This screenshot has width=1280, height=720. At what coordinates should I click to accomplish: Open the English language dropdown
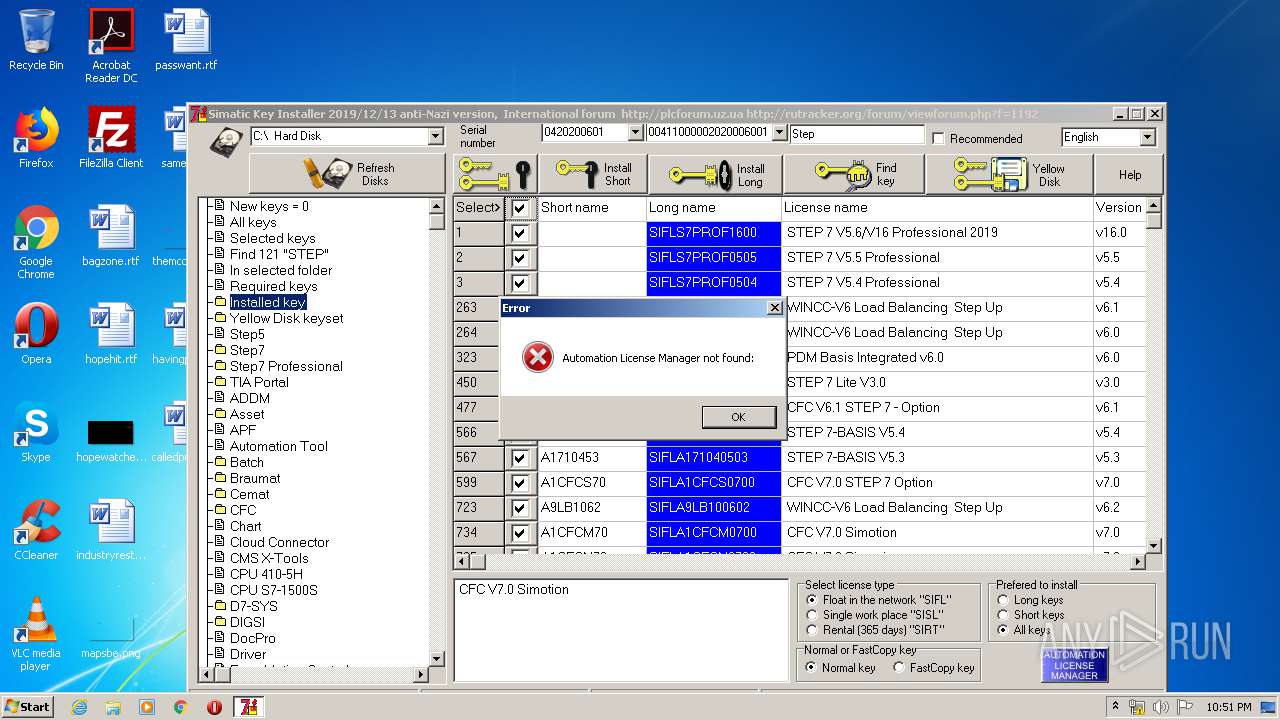(1147, 137)
